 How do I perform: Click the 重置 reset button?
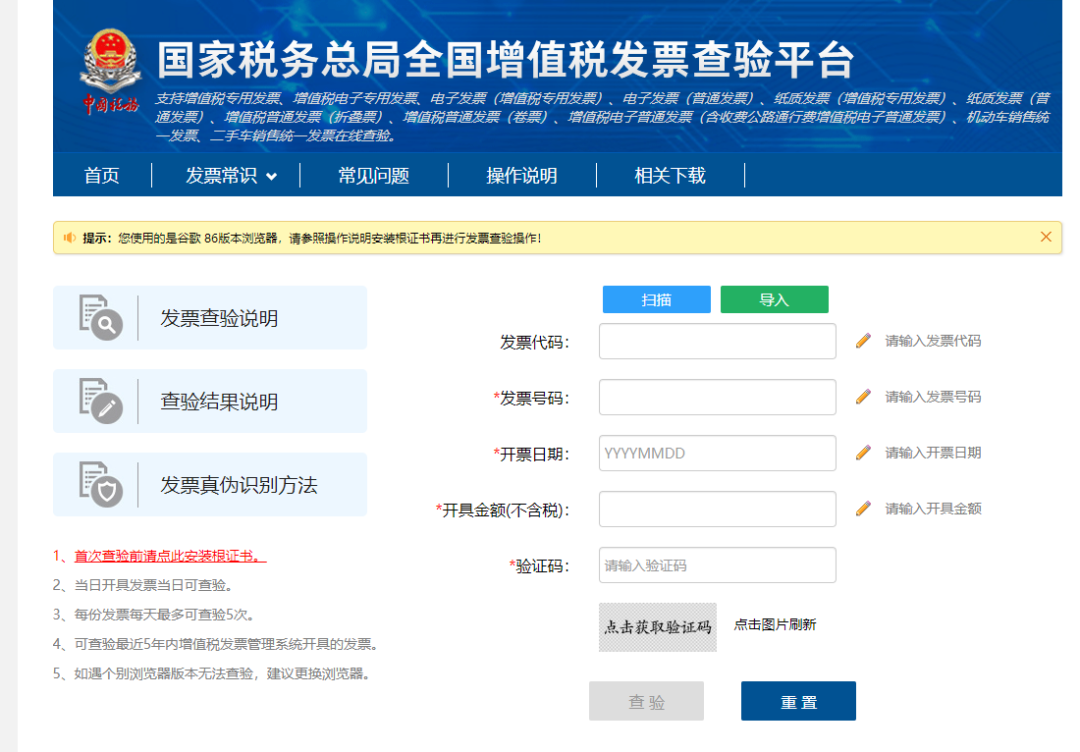tap(798, 701)
